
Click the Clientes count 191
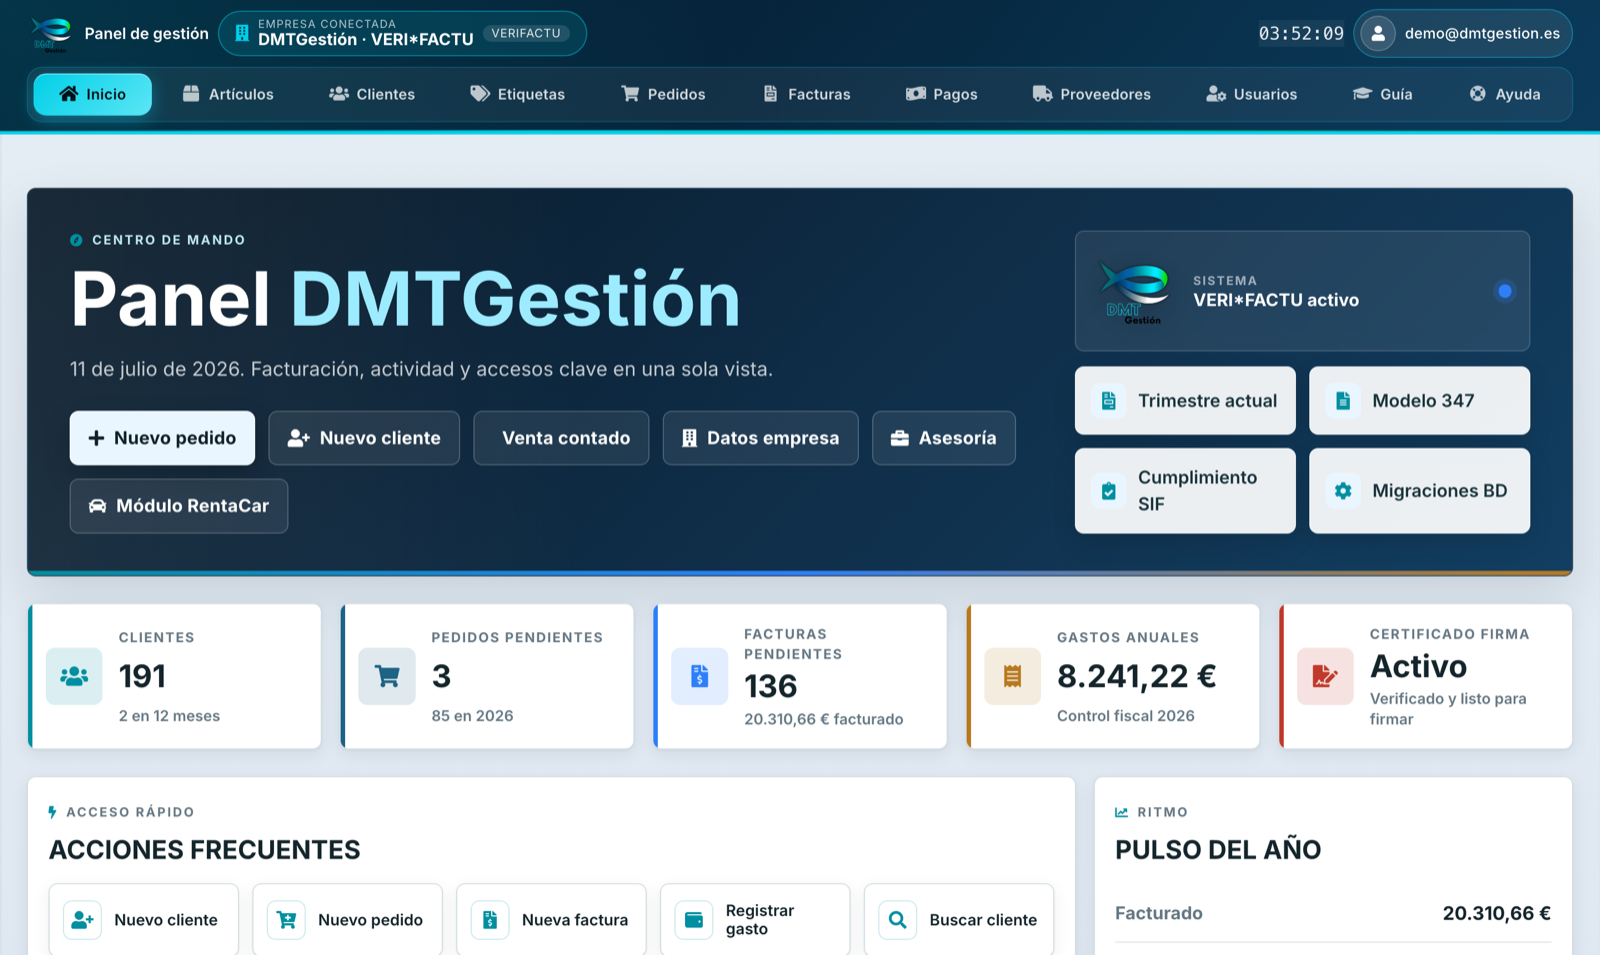142,677
